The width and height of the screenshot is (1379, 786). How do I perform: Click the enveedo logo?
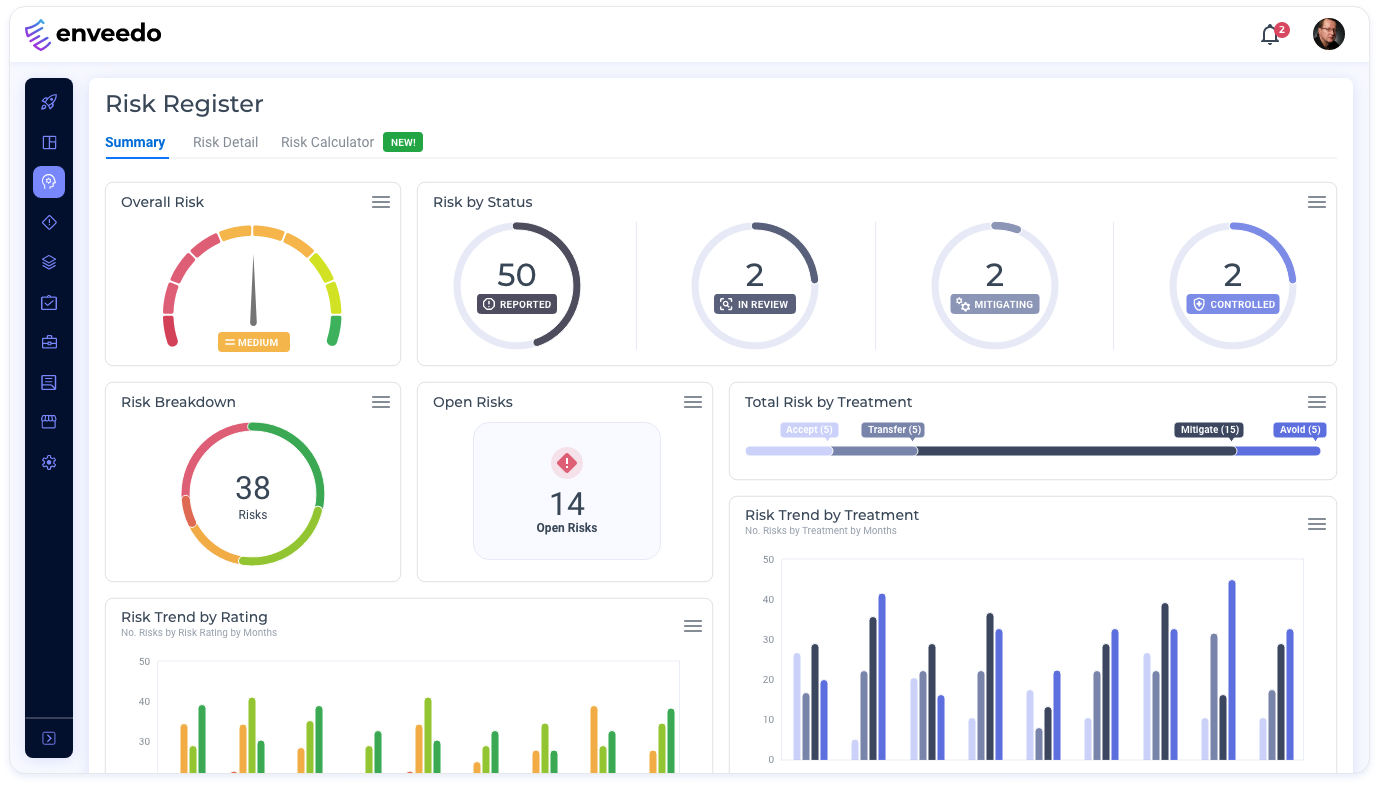coord(92,33)
